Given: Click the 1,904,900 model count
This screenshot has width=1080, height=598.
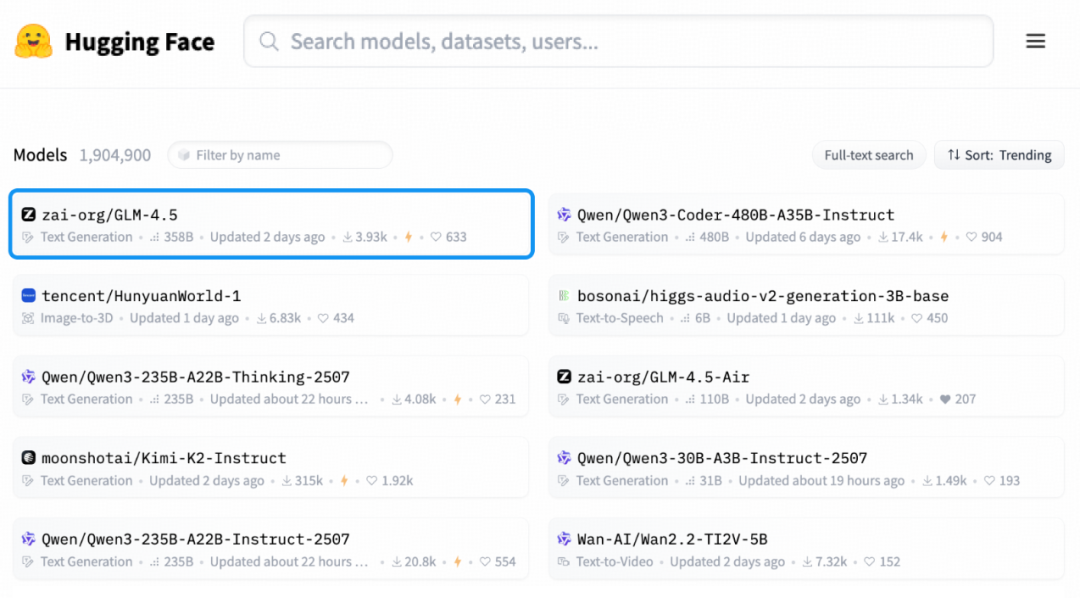Looking at the screenshot, I should (115, 155).
